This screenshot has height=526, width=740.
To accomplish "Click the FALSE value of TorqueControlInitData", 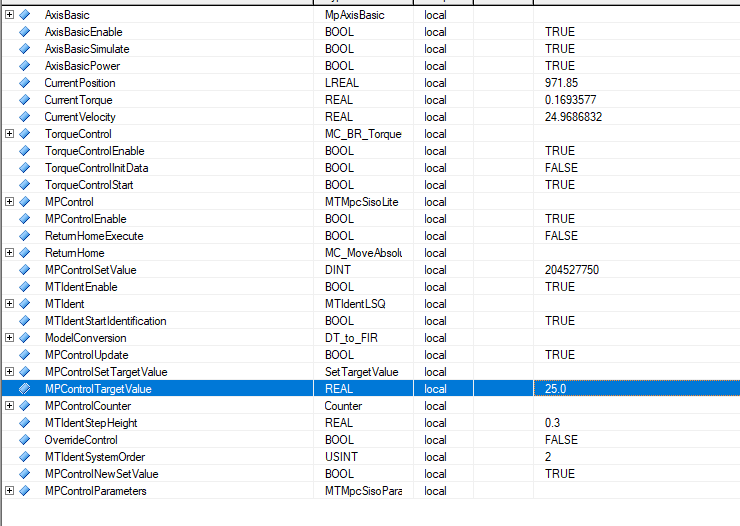I will 561,168.
